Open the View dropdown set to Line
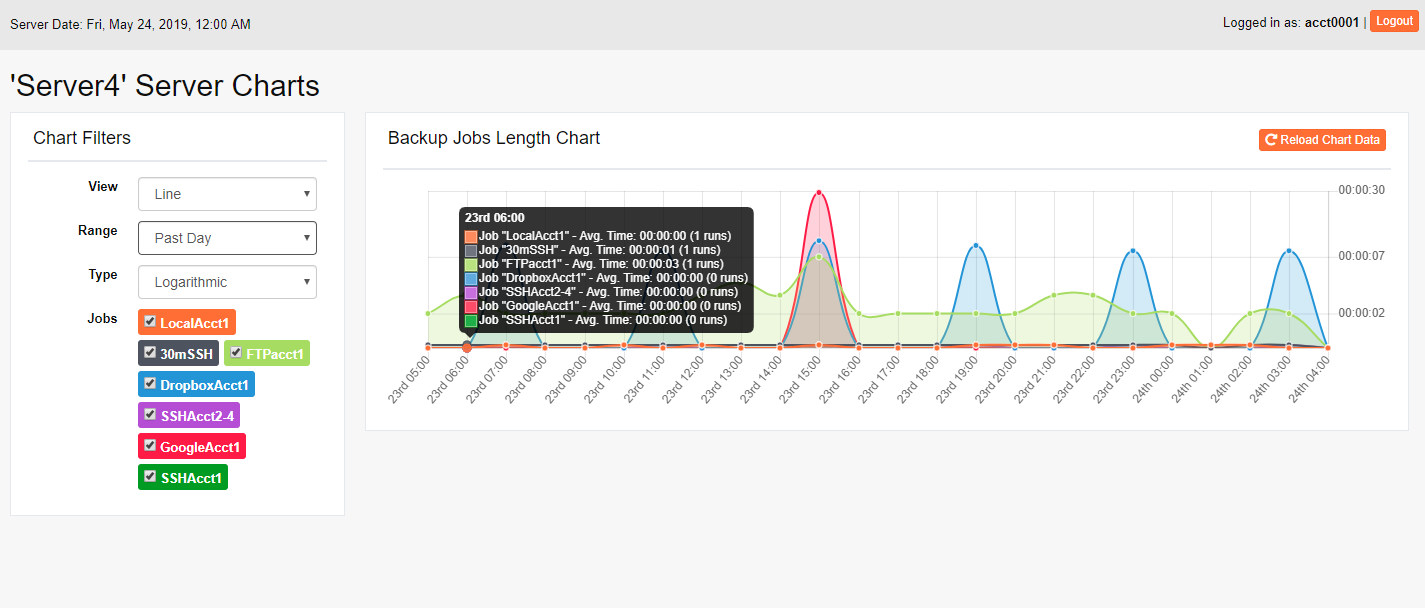The width and height of the screenshot is (1425, 608). (x=227, y=194)
